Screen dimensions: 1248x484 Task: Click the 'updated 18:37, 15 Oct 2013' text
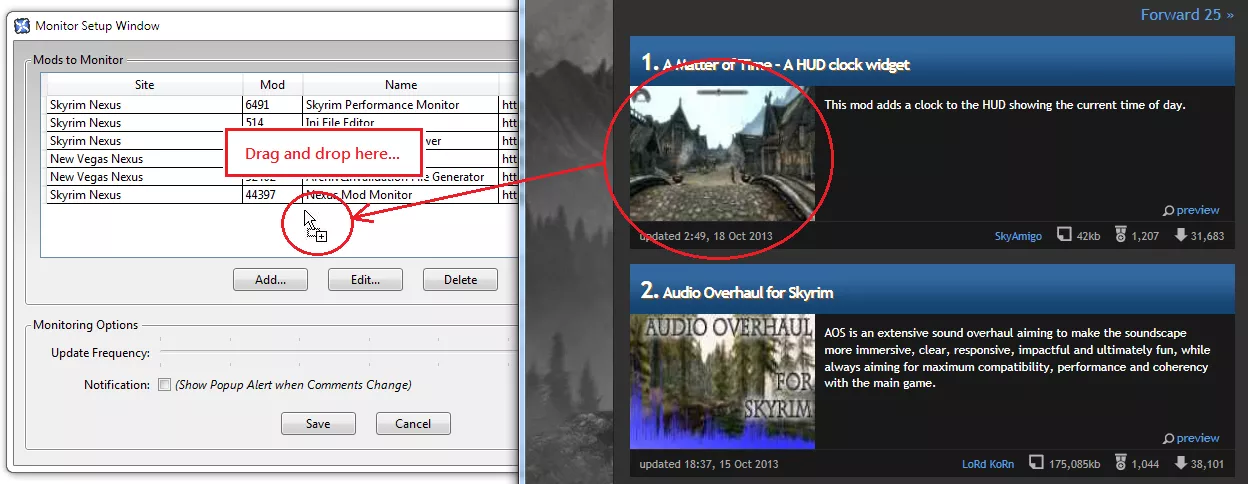click(x=709, y=465)
